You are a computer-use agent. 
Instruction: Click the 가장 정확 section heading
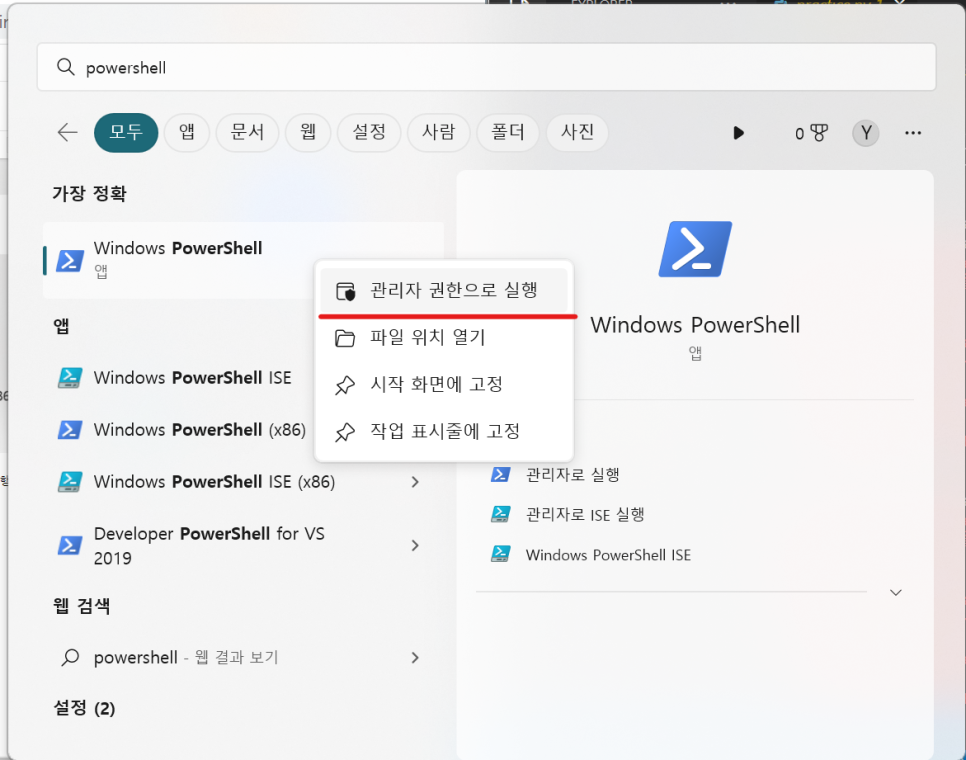coord(89,193)
